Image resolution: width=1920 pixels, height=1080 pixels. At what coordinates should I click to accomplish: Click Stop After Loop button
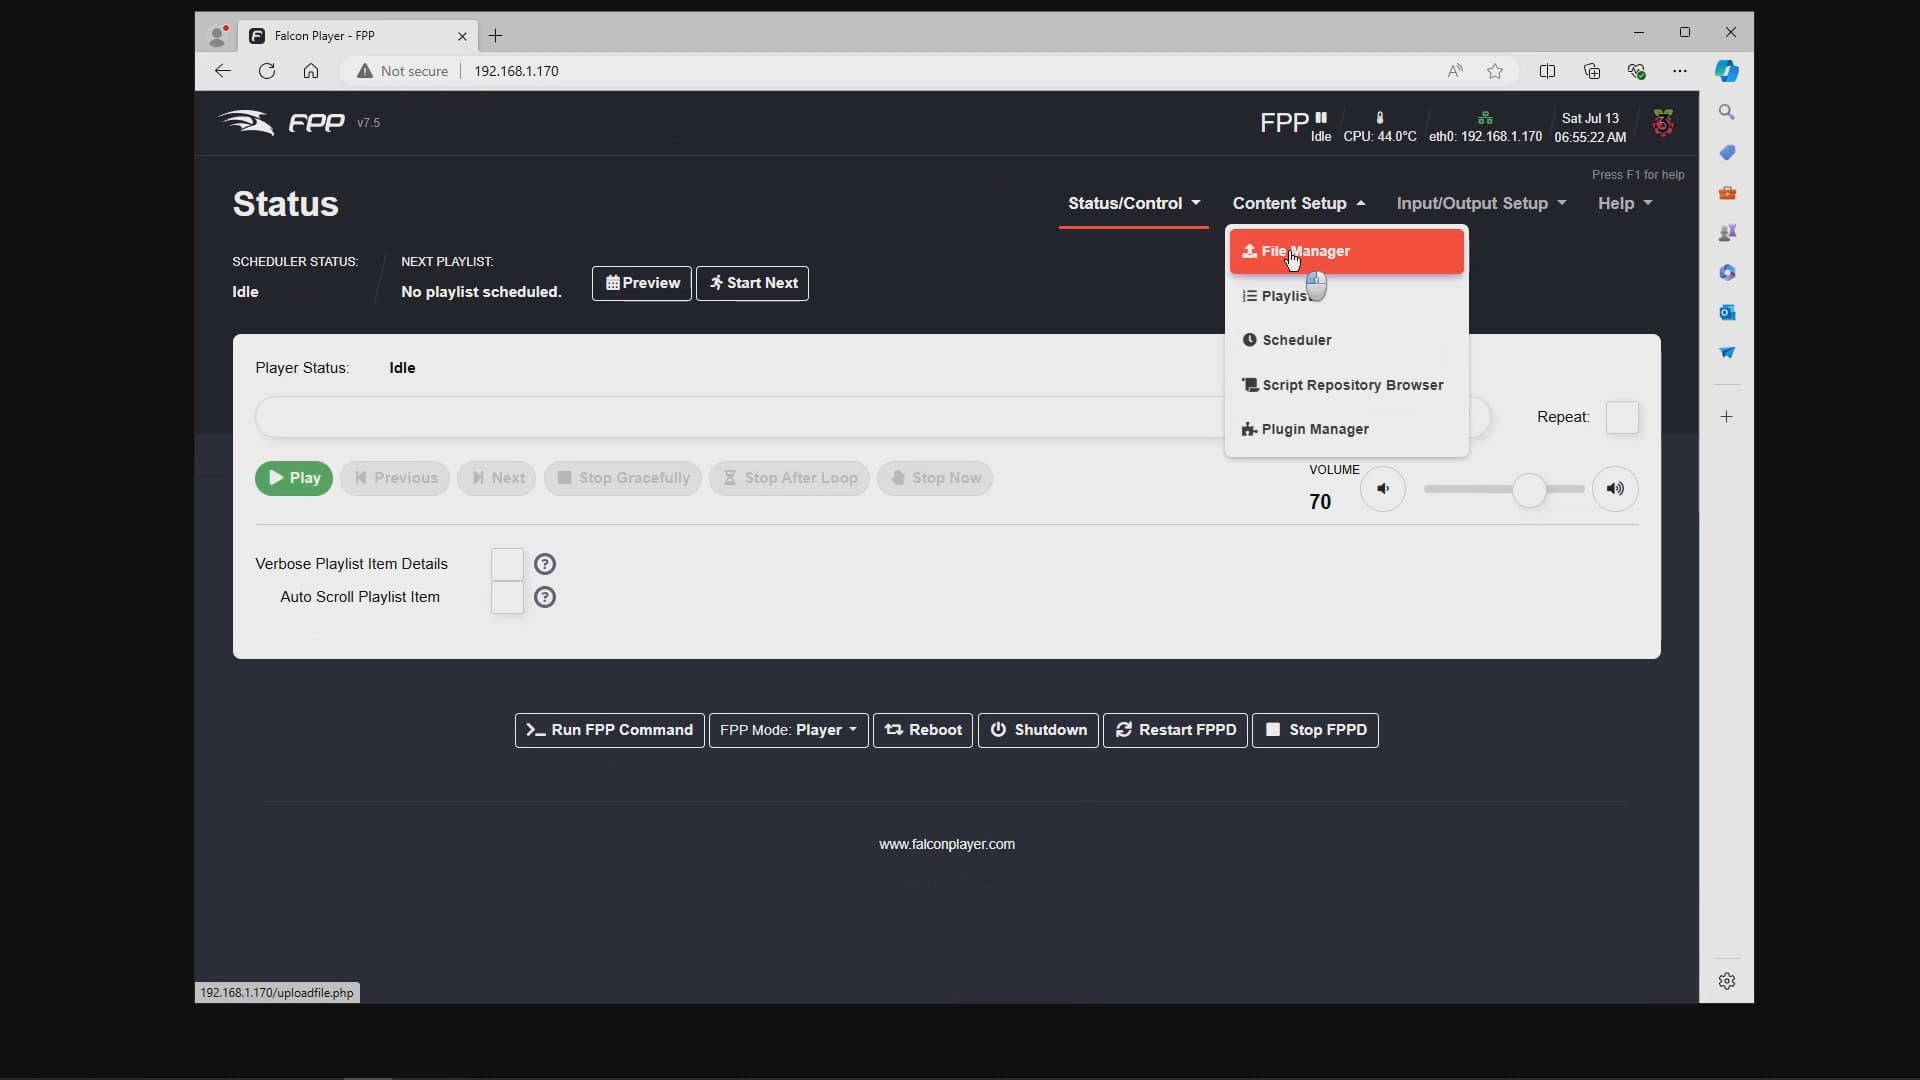790,478
